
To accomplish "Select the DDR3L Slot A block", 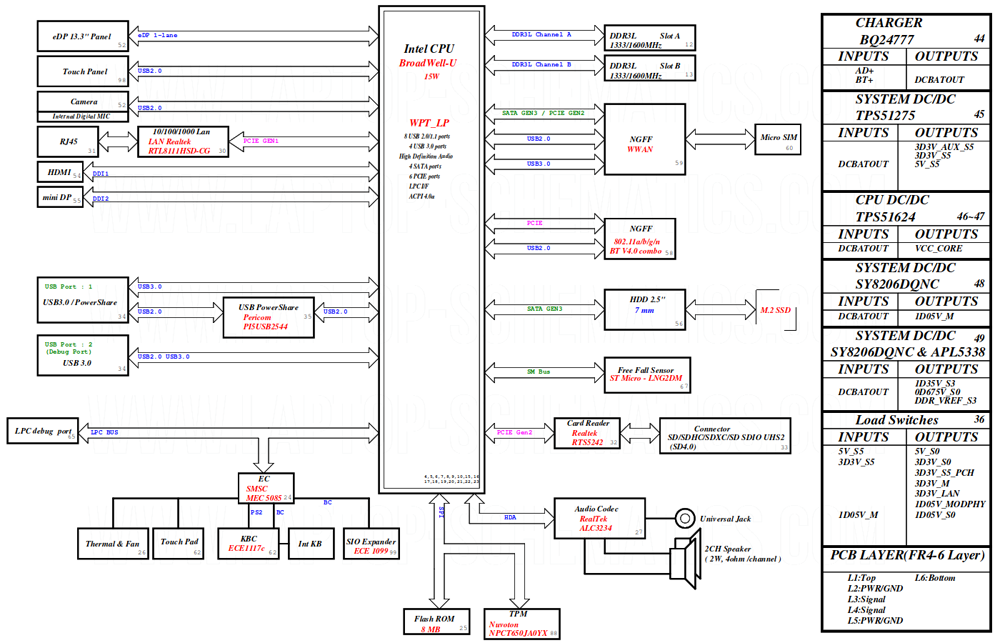I will point(649,38).
